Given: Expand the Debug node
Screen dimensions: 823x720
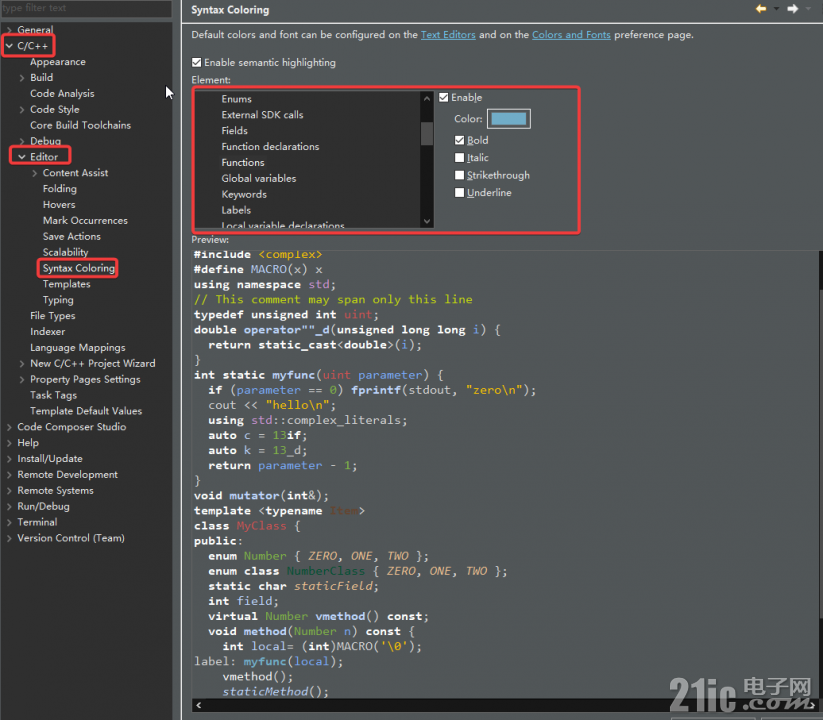Looking at the screenshot, I should pos(22,141).
